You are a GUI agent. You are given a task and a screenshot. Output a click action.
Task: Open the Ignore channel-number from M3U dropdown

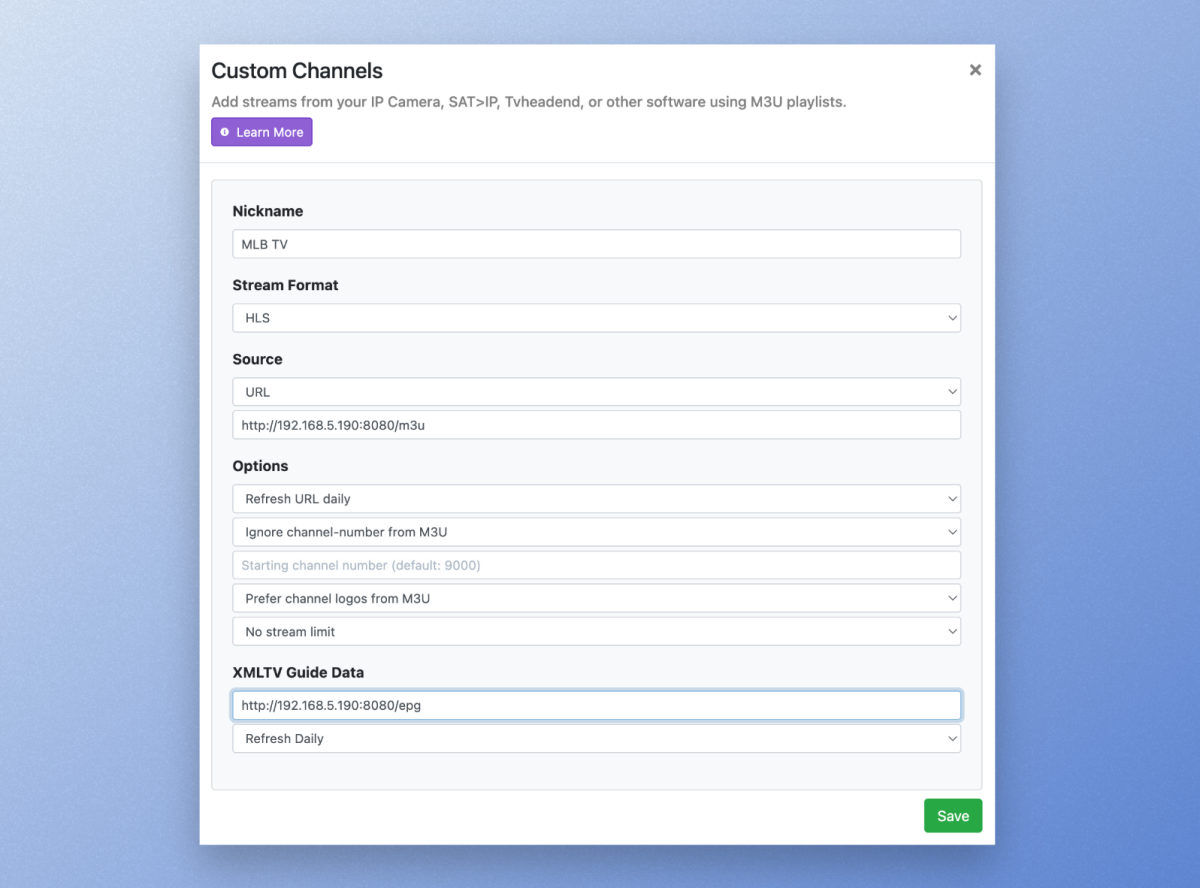coord(596,532)
